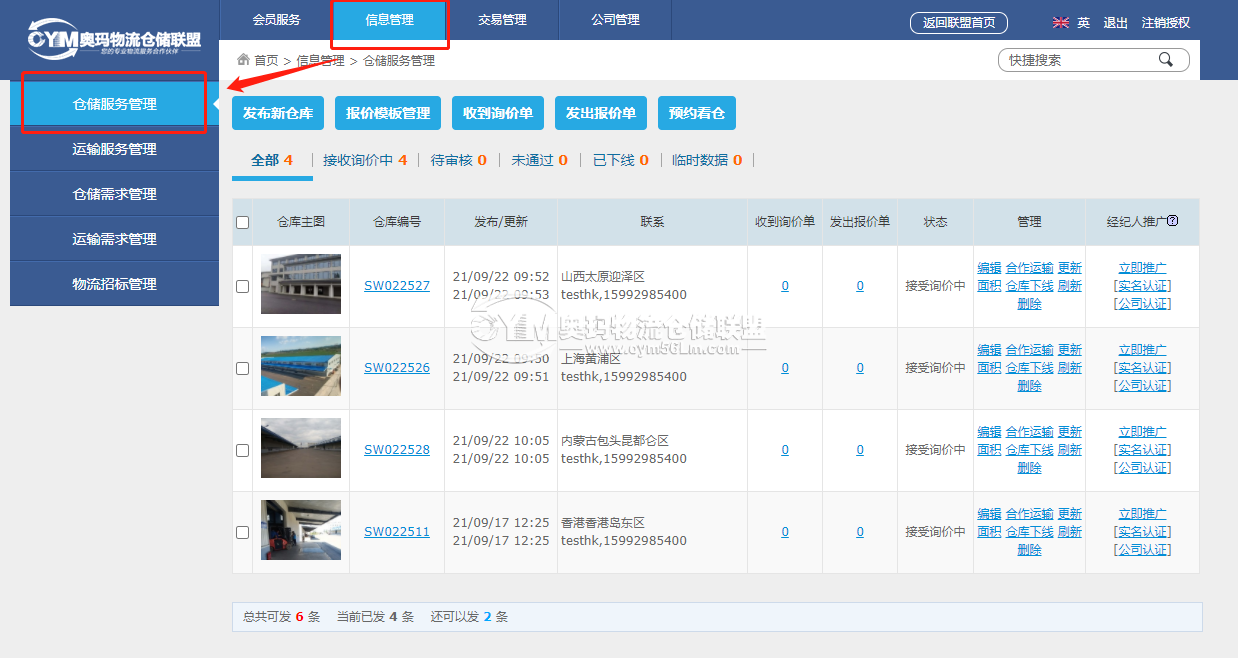Open the 公司管理 top menu
Screen dimensions: 1238x658
pyautogui.click(x=615, y=20)
